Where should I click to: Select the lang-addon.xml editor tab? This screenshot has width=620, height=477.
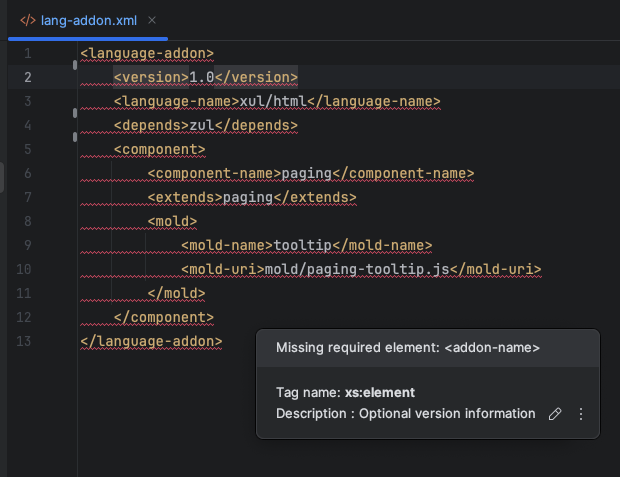pos(87,20)
